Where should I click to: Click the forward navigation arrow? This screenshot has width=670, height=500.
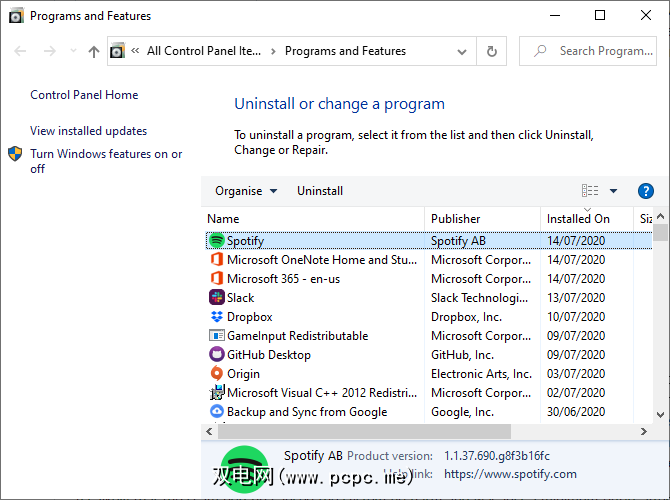pyautogui.click(x=50, y=51)
